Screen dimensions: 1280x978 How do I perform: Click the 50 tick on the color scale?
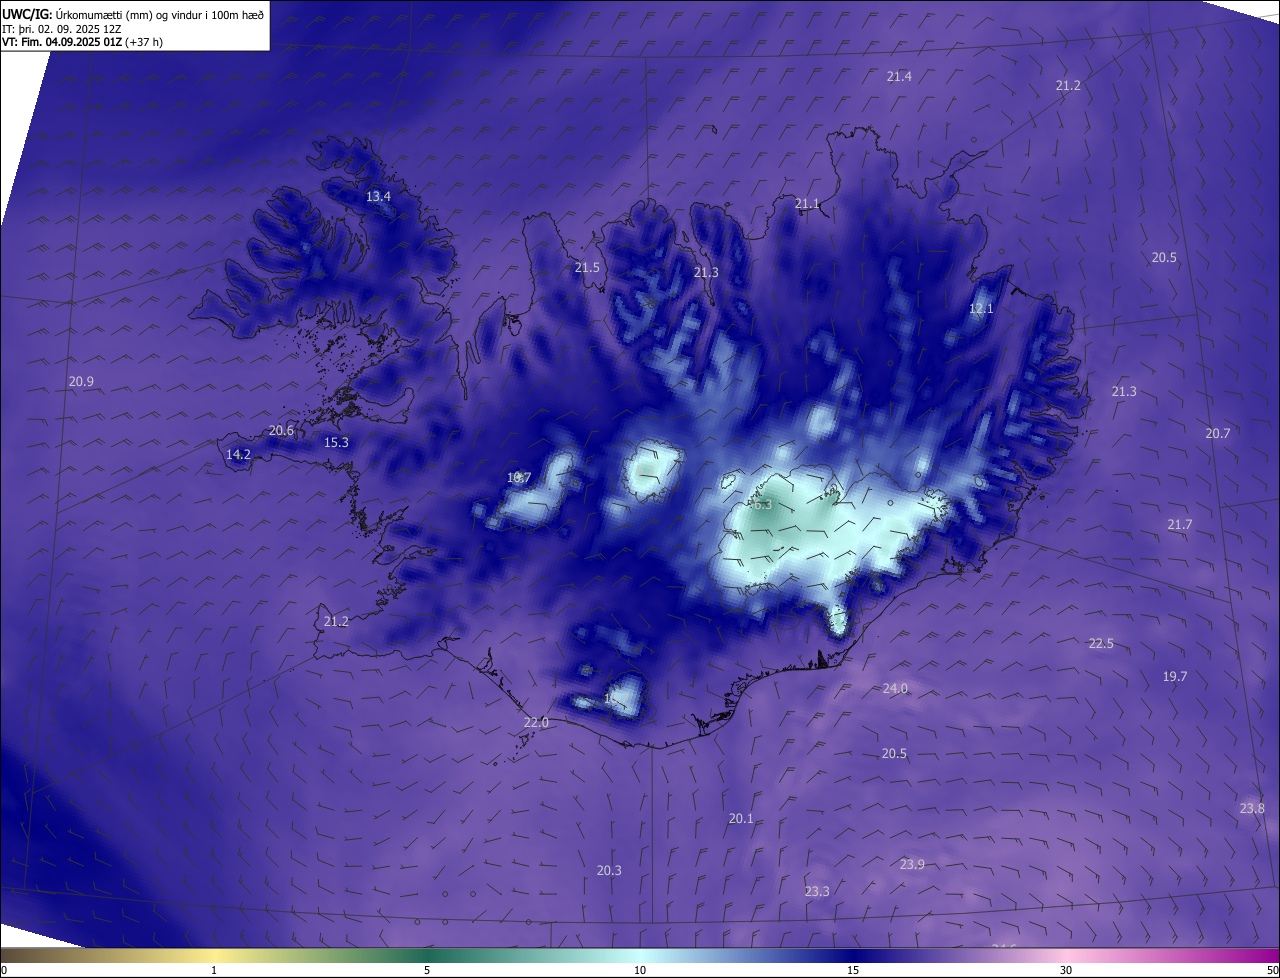coord(1272,970)
